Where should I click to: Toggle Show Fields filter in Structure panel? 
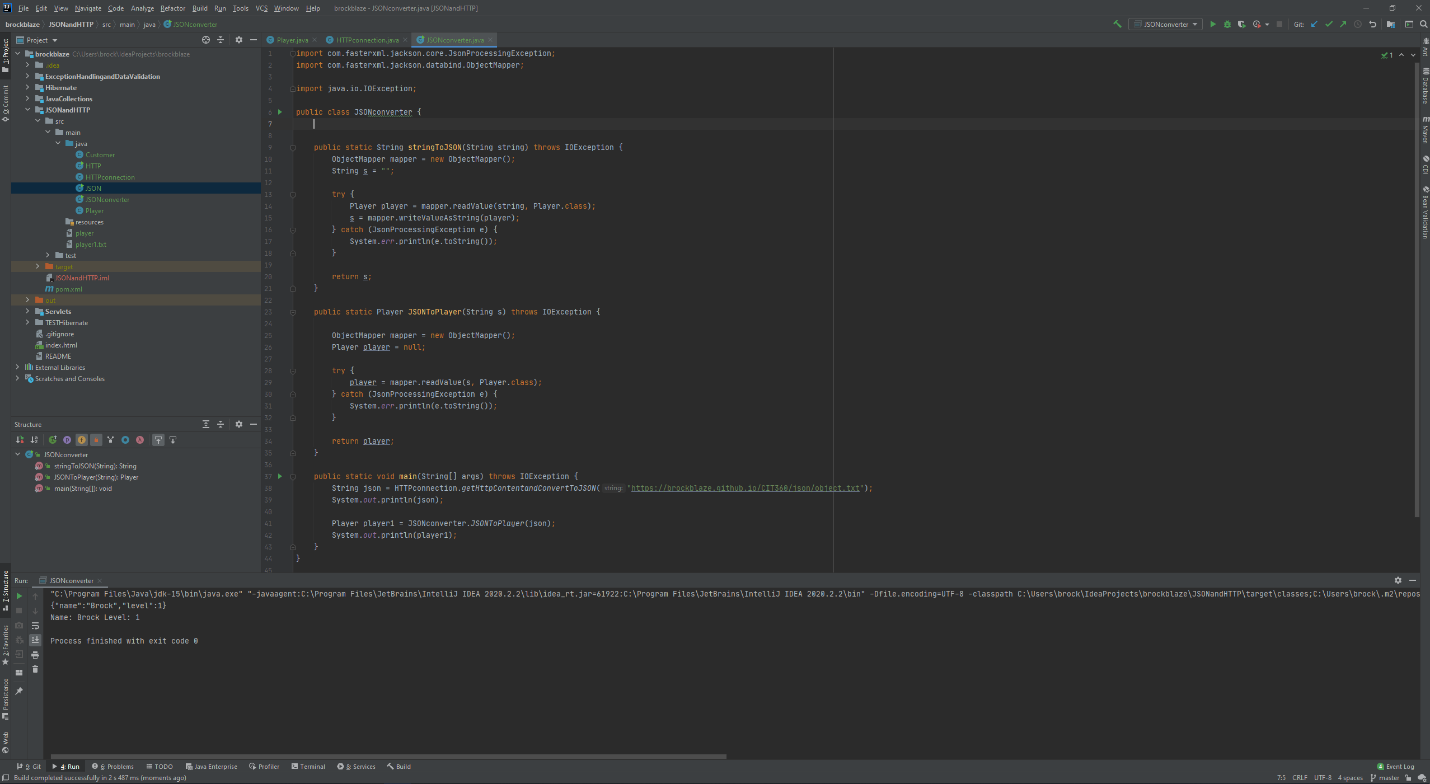pyautogui.click(x=82, y=440)
